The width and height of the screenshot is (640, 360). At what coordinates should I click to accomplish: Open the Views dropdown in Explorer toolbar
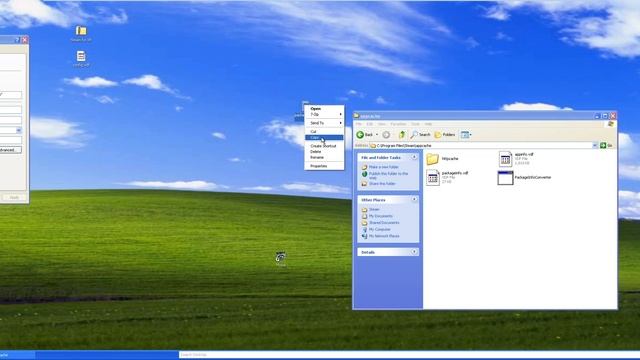(466, 135)
